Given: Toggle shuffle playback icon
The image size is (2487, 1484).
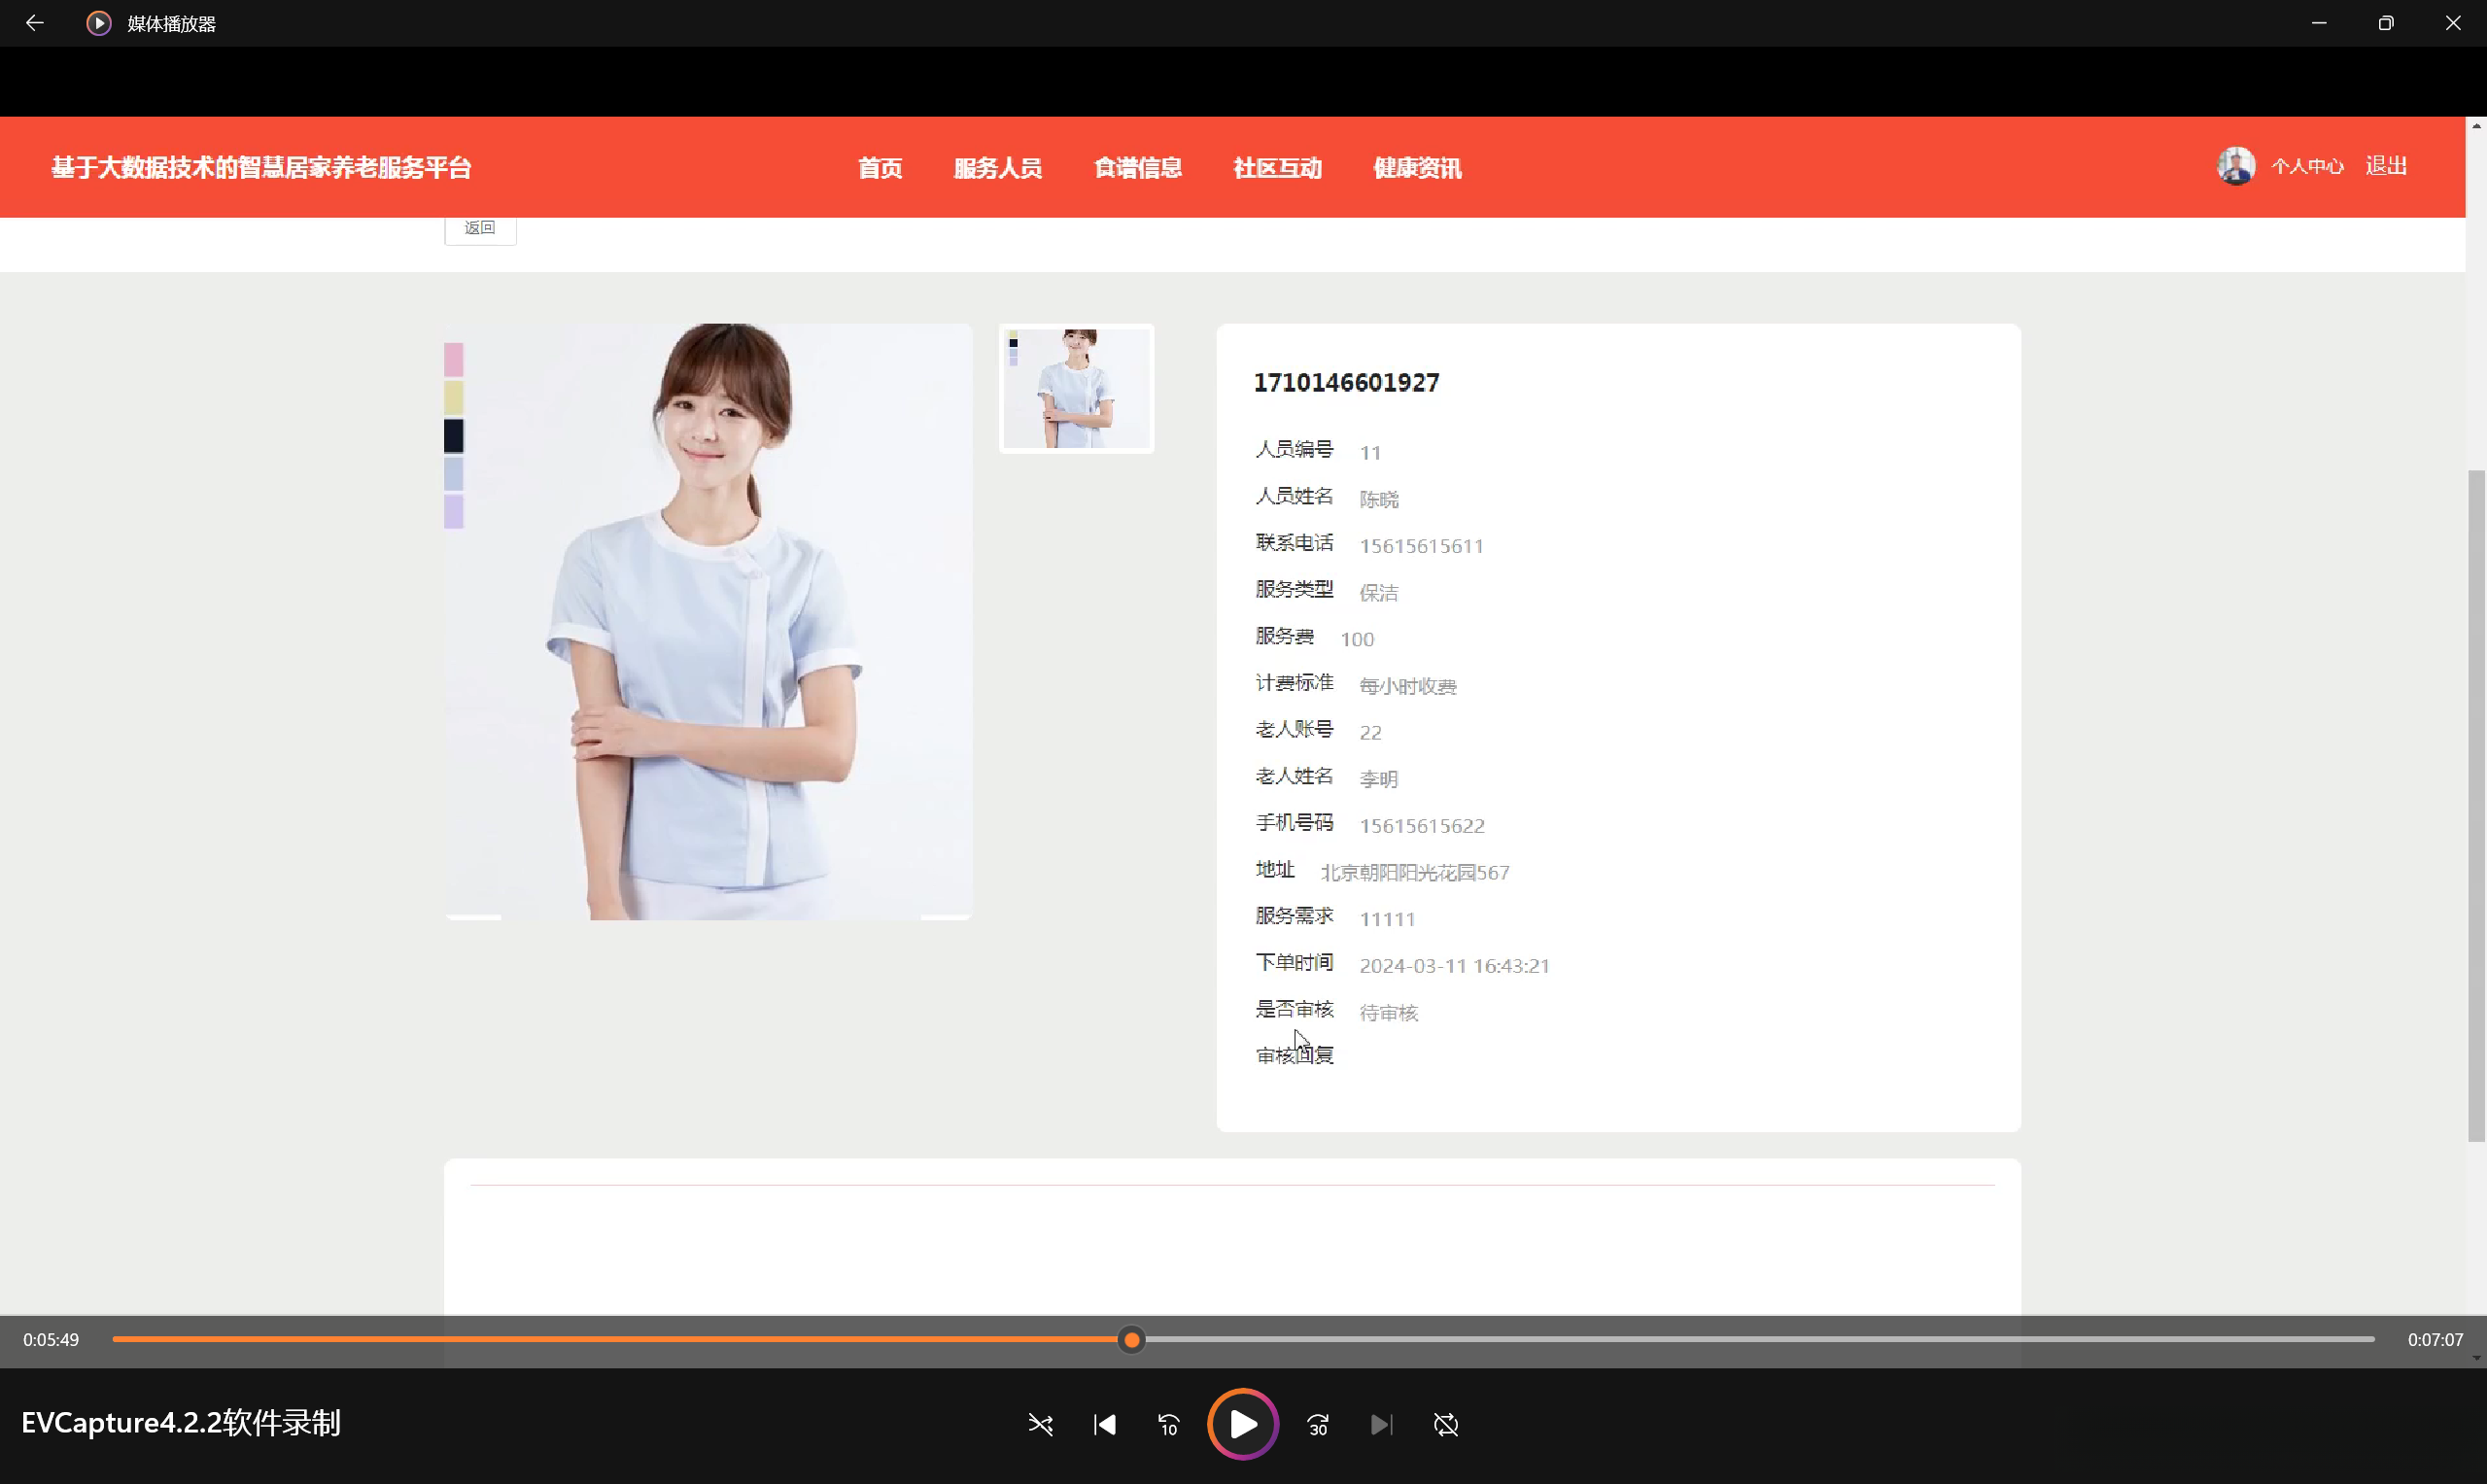Looking at the screenshot, I should click(1040, 1424).
